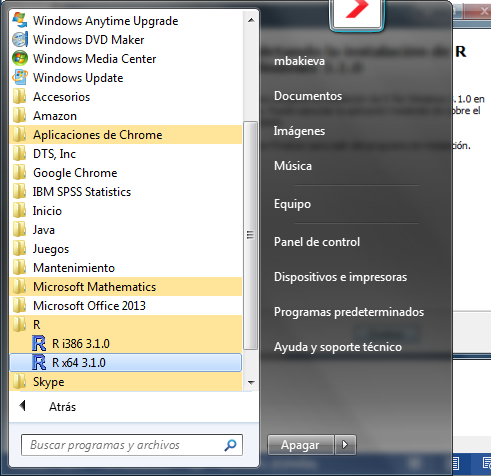Click the magnifier search icon
Image resolution: width=491 pixels, height=476 pixels.
[x=230, y=445]
